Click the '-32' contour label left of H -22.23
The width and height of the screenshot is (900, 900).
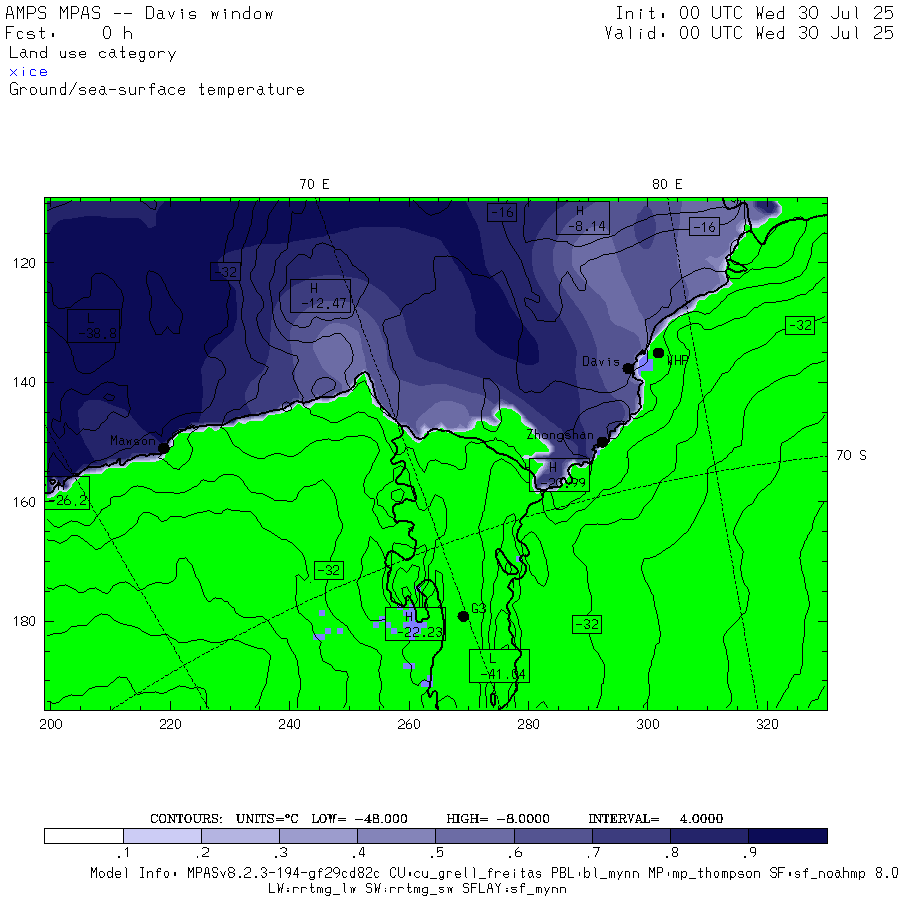pyautogui.click(x=329, y=570)
